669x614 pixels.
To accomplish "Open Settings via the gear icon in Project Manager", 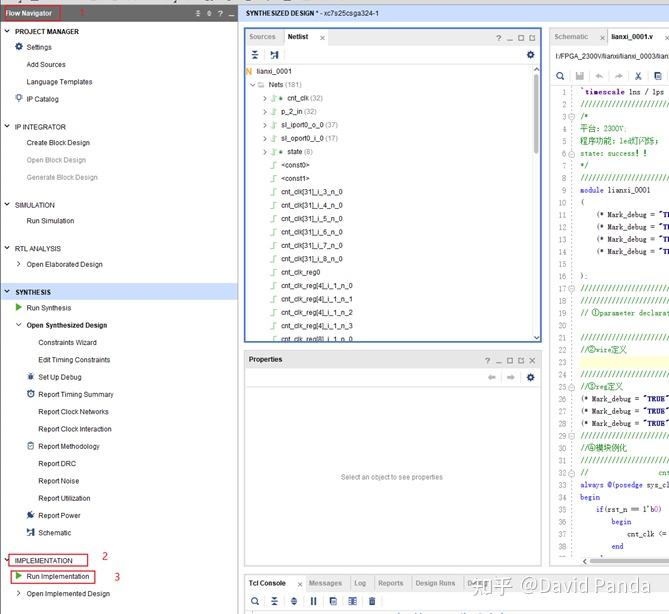I will [x=19, y=47].
